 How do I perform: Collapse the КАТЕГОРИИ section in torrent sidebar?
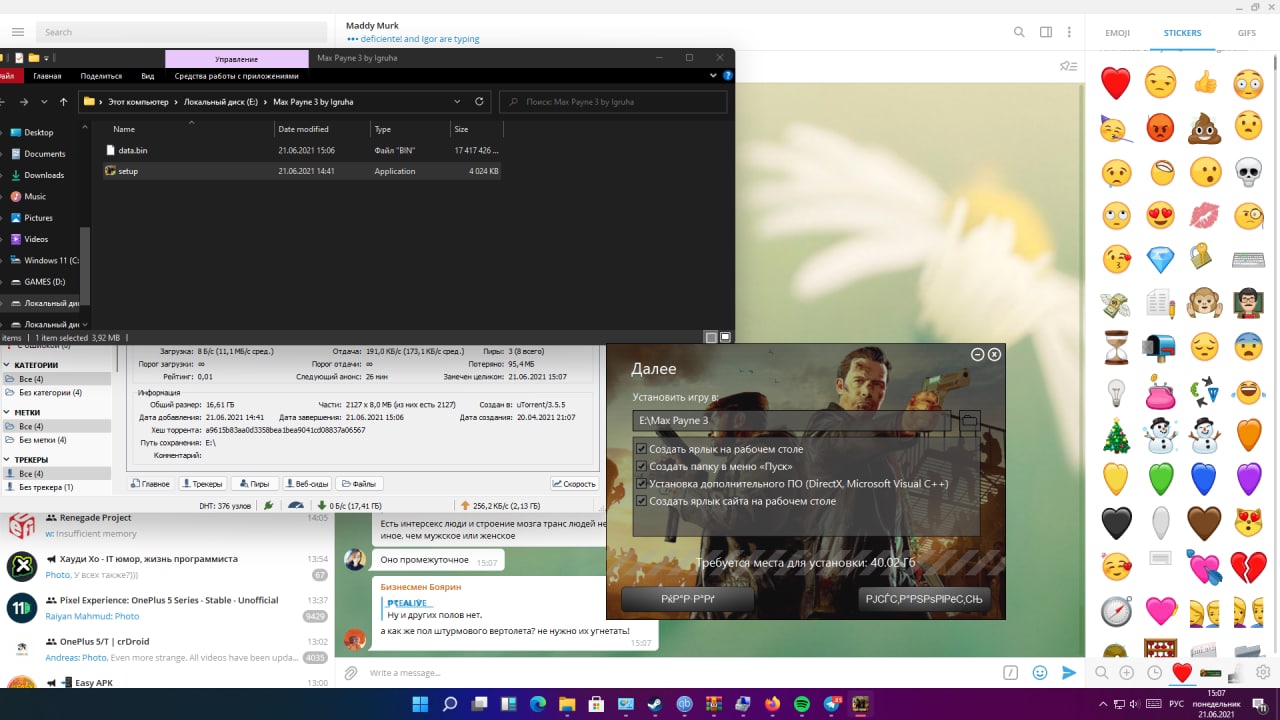point(7,365)
